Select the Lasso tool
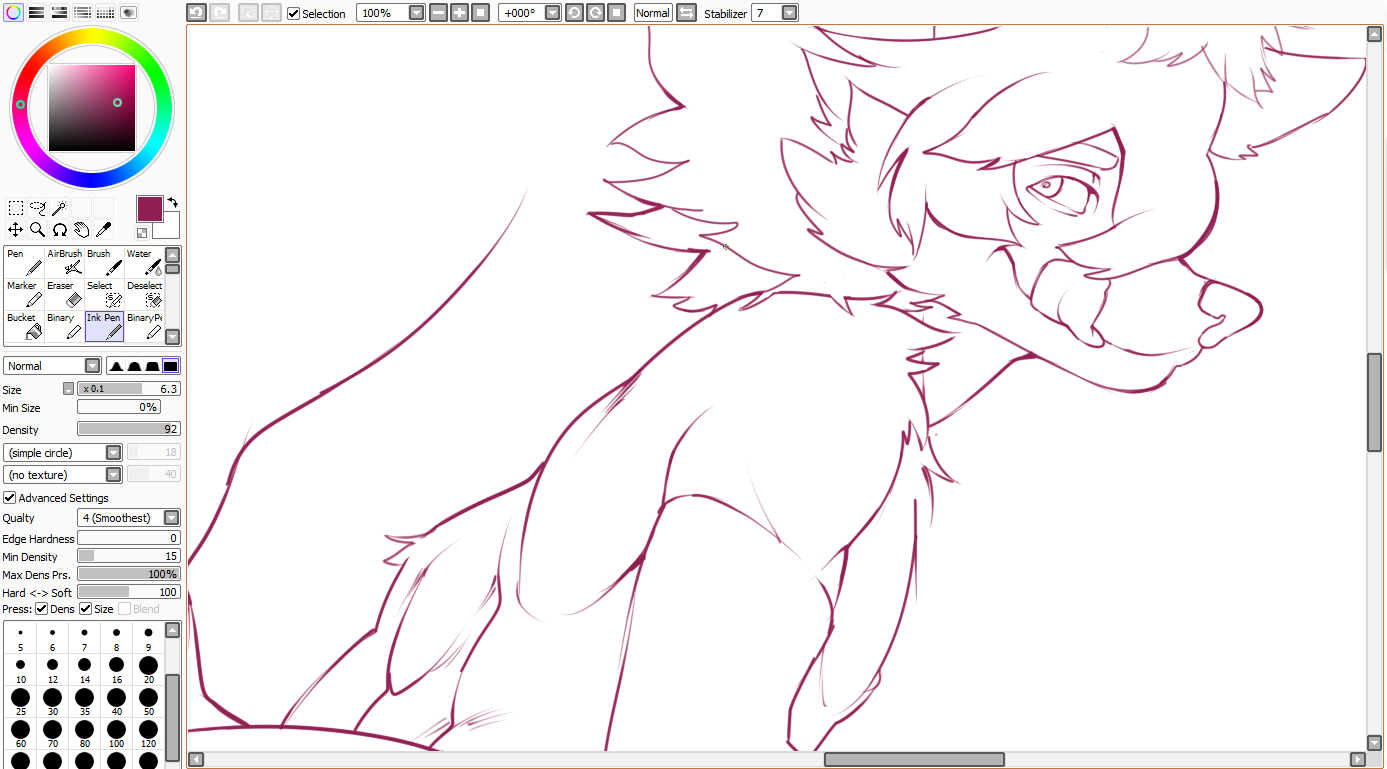 tap(38, 208)
